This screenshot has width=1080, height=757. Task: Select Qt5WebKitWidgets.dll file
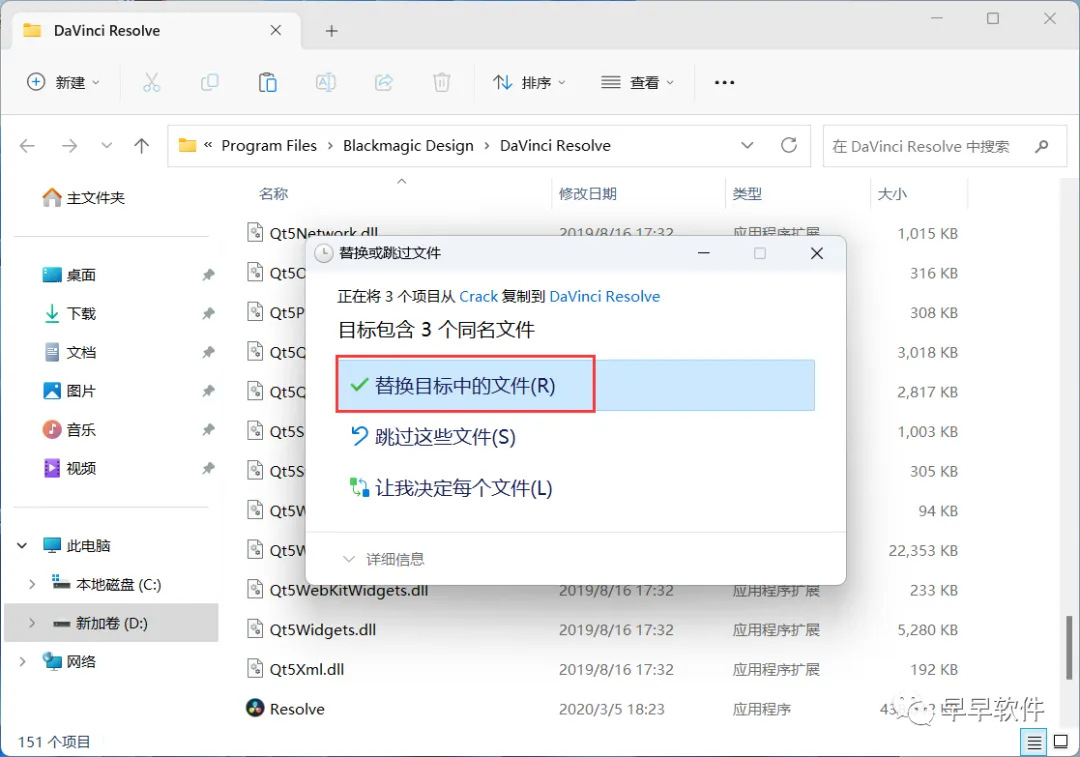tap(349, 590)
